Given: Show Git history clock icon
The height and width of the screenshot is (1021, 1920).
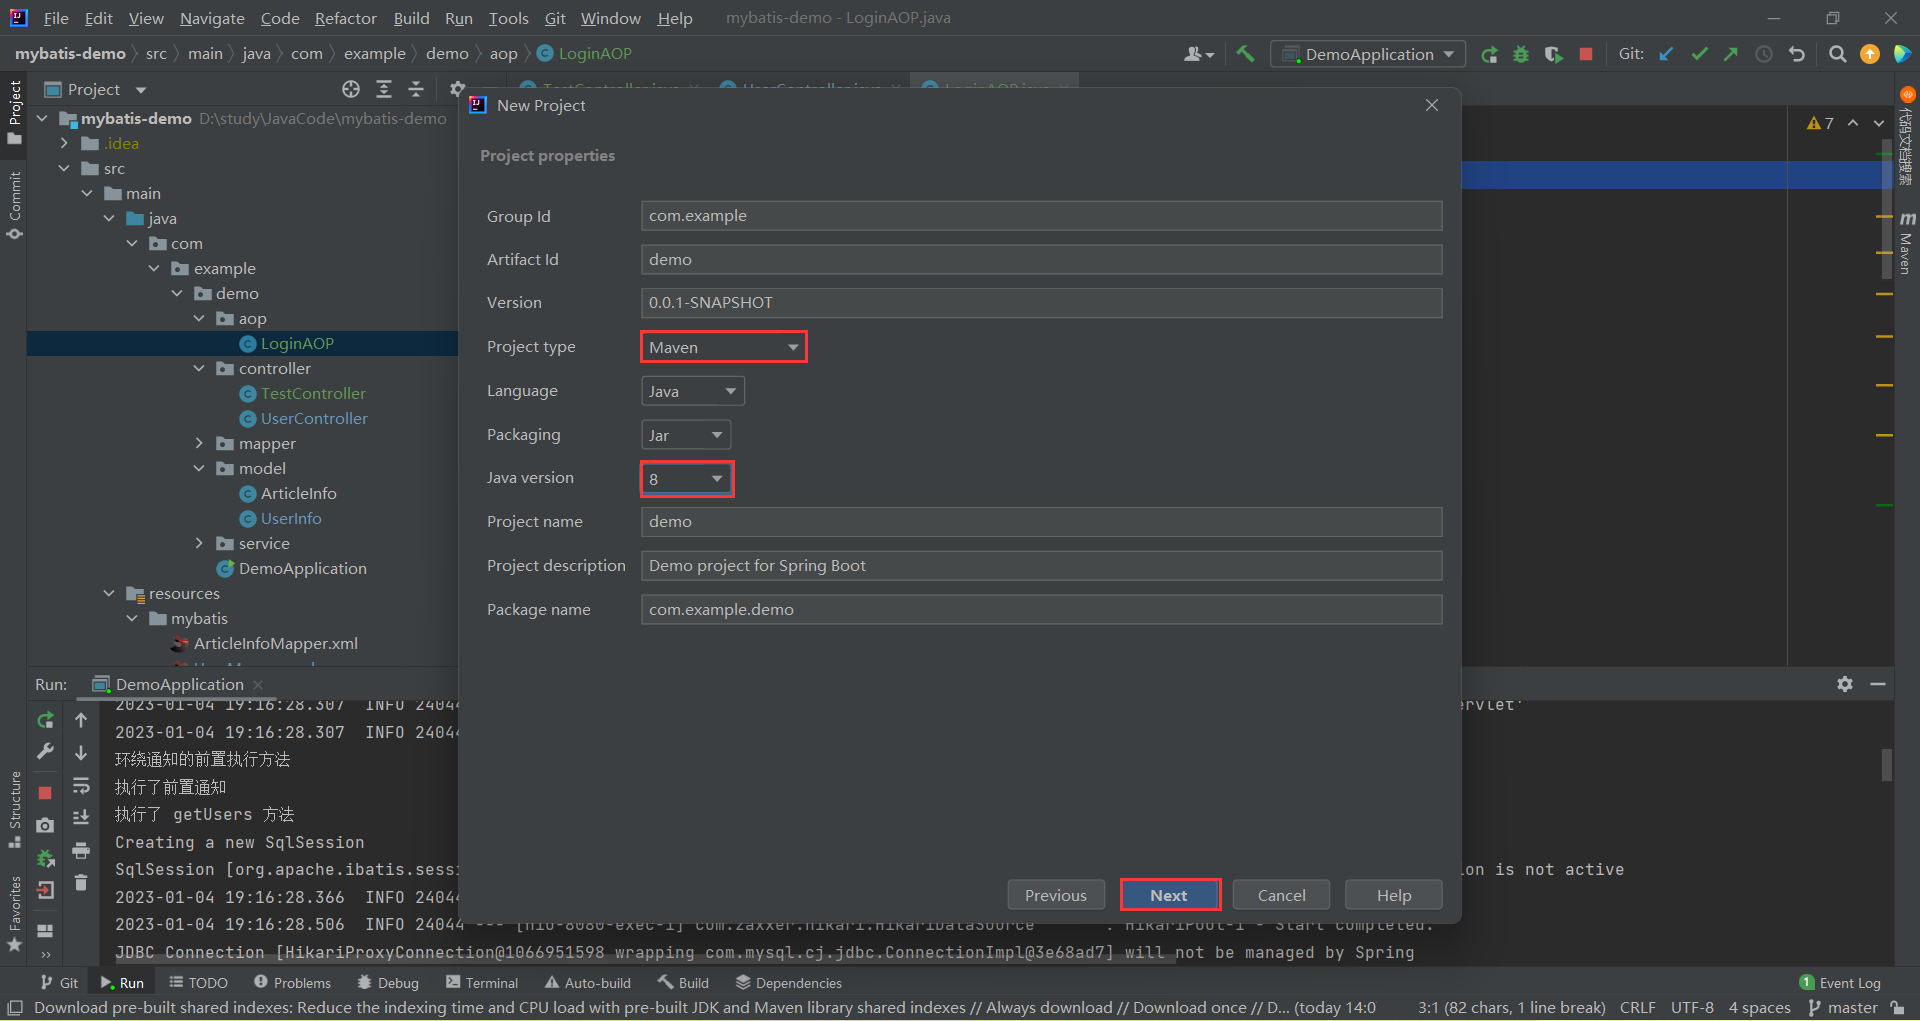Looking at the screenshot, I should tap(1764, 54).
